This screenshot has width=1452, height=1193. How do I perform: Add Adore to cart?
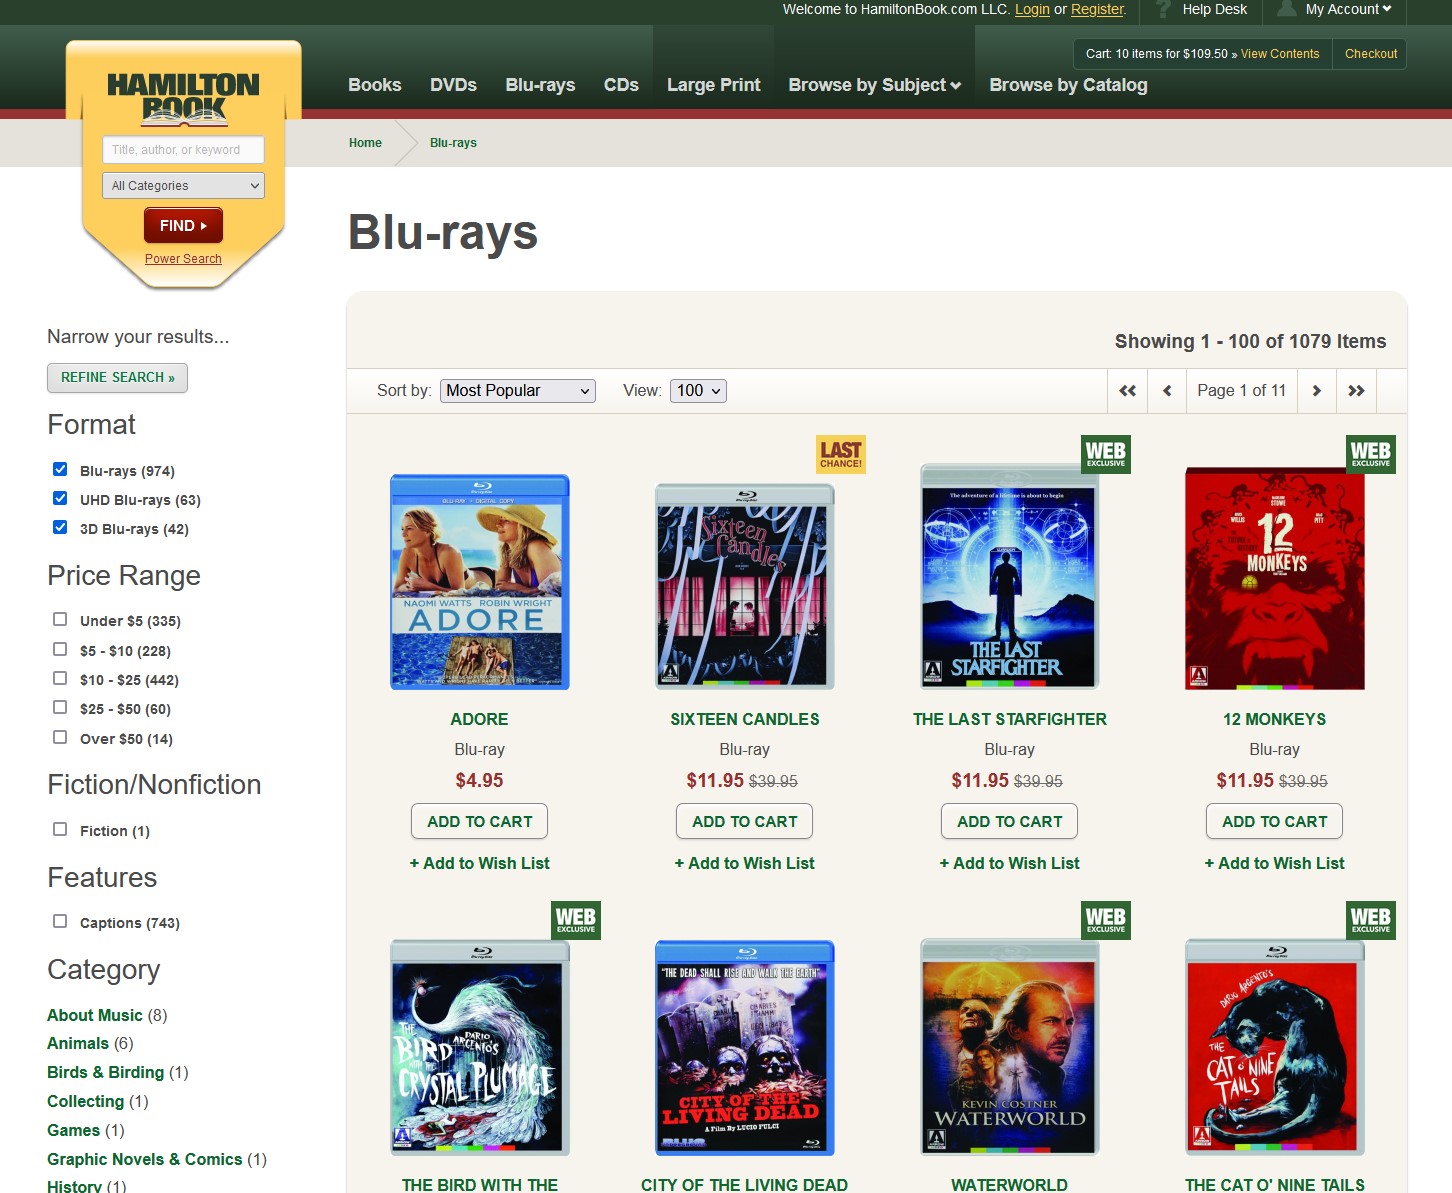point(480,822)
